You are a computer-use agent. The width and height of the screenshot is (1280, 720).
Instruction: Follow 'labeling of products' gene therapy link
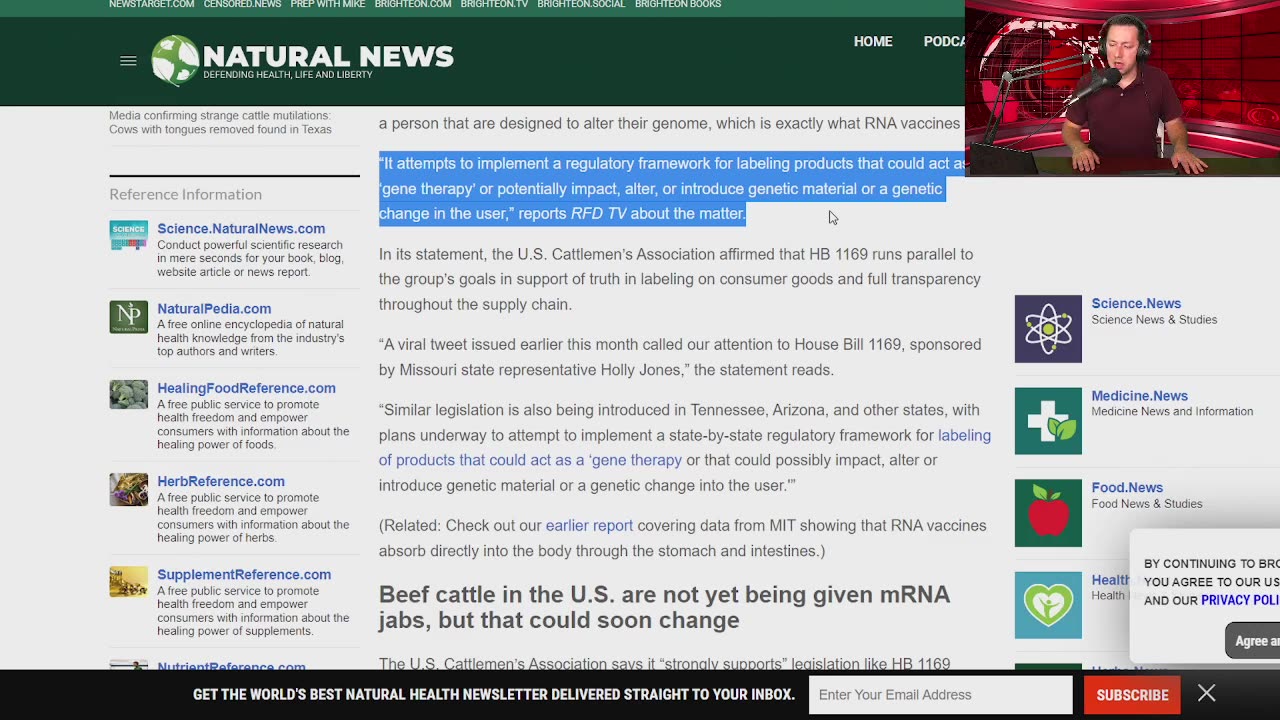coord(684,448)
